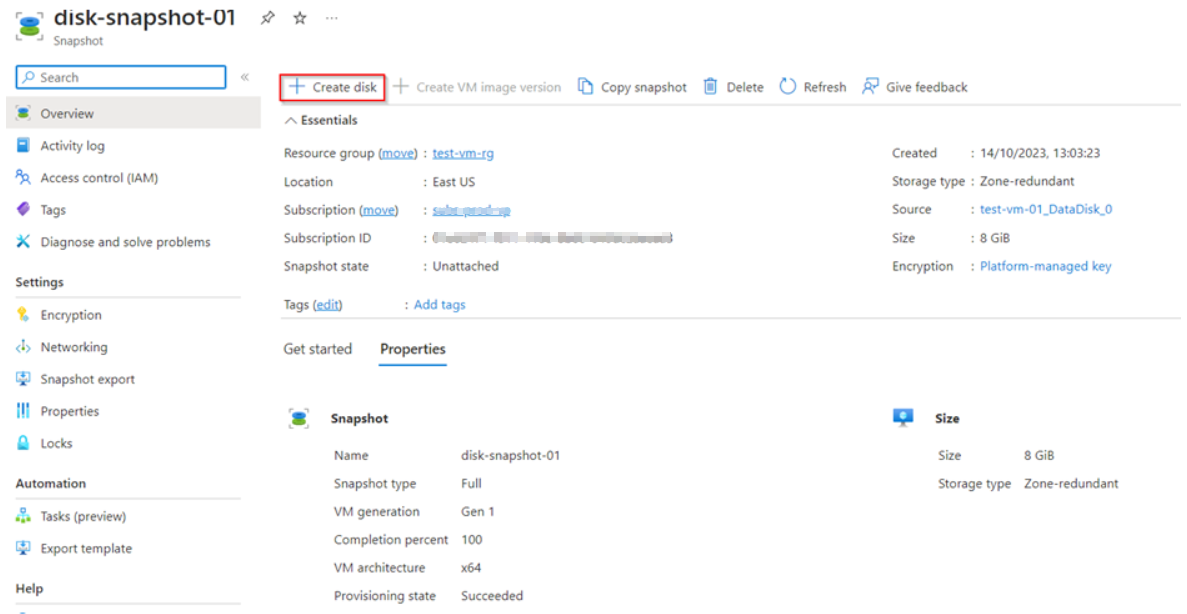Click the Export template icon
Viewport: 1187px width, 614px height.
coord(23,548)
